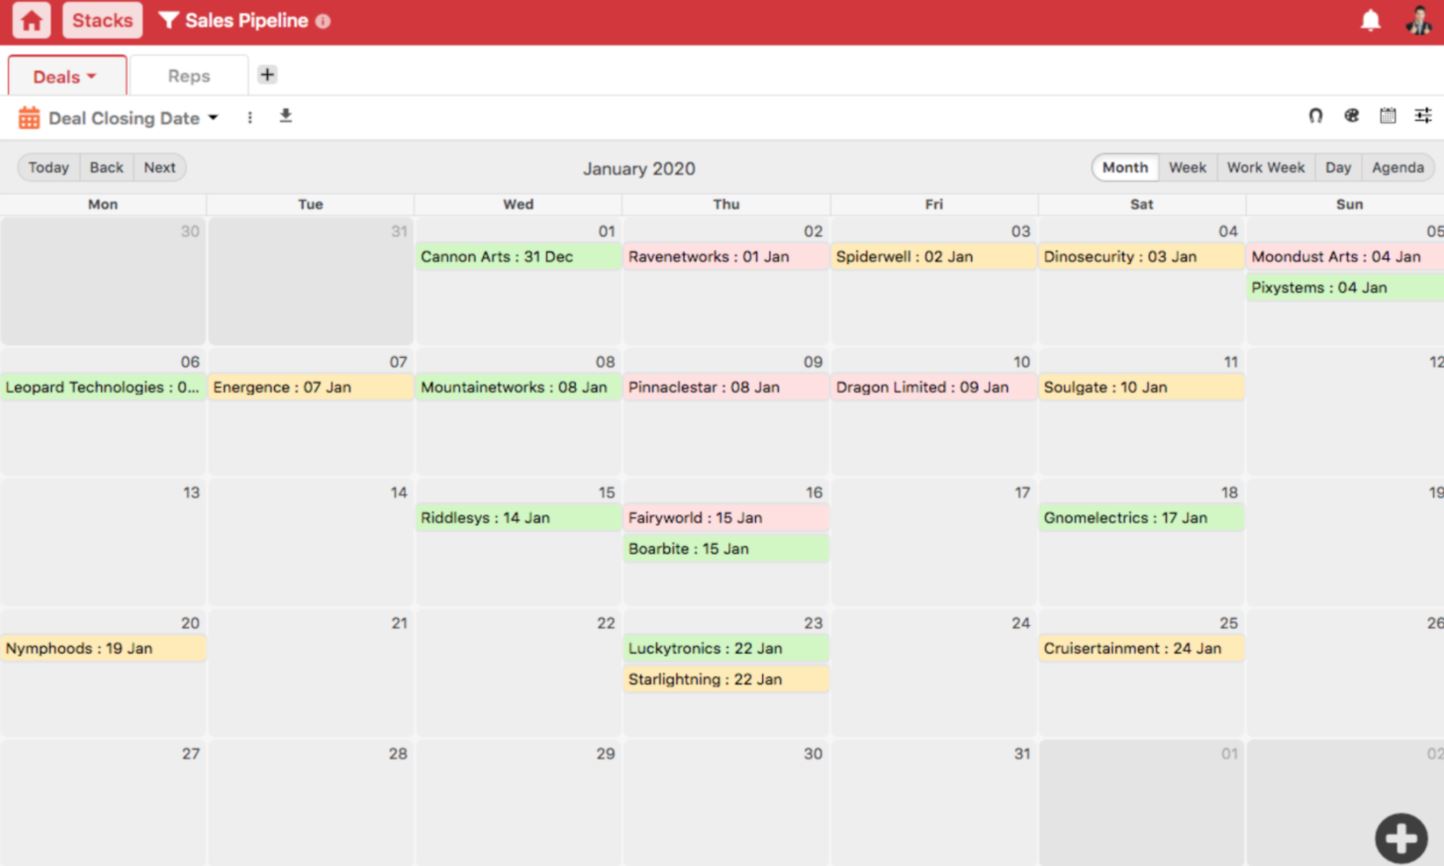Open the Moondust Arts : 04 Jan event

click(1346, 257)
